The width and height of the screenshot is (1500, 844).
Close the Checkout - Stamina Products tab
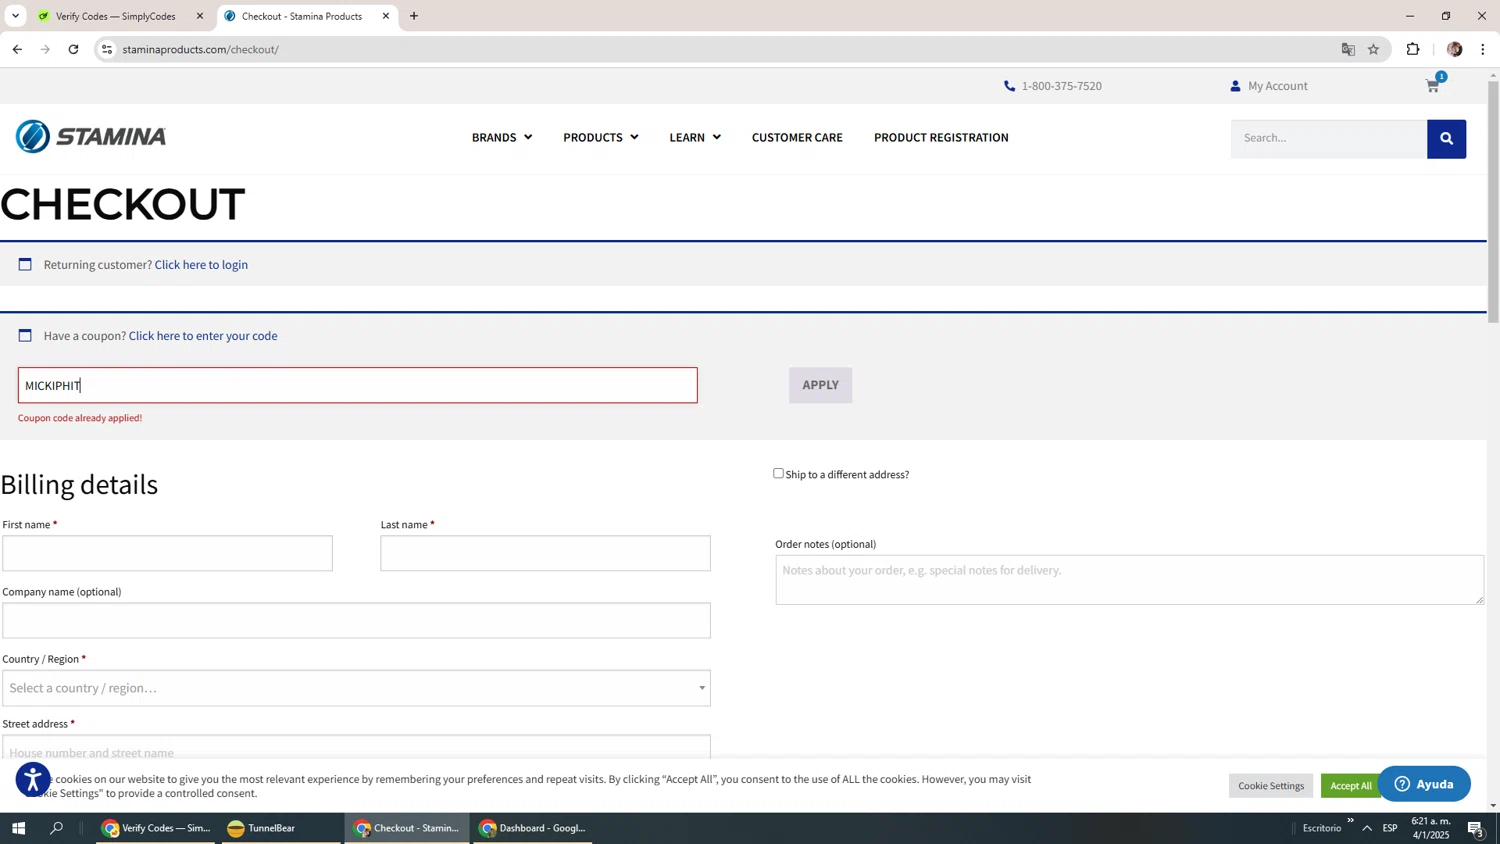(386, 16)
